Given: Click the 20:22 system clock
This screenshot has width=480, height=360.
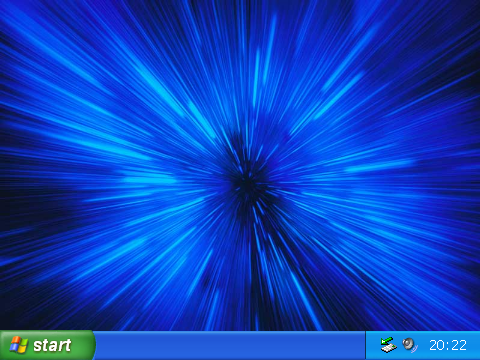Looking at the screenshot, I should (448, 345).
